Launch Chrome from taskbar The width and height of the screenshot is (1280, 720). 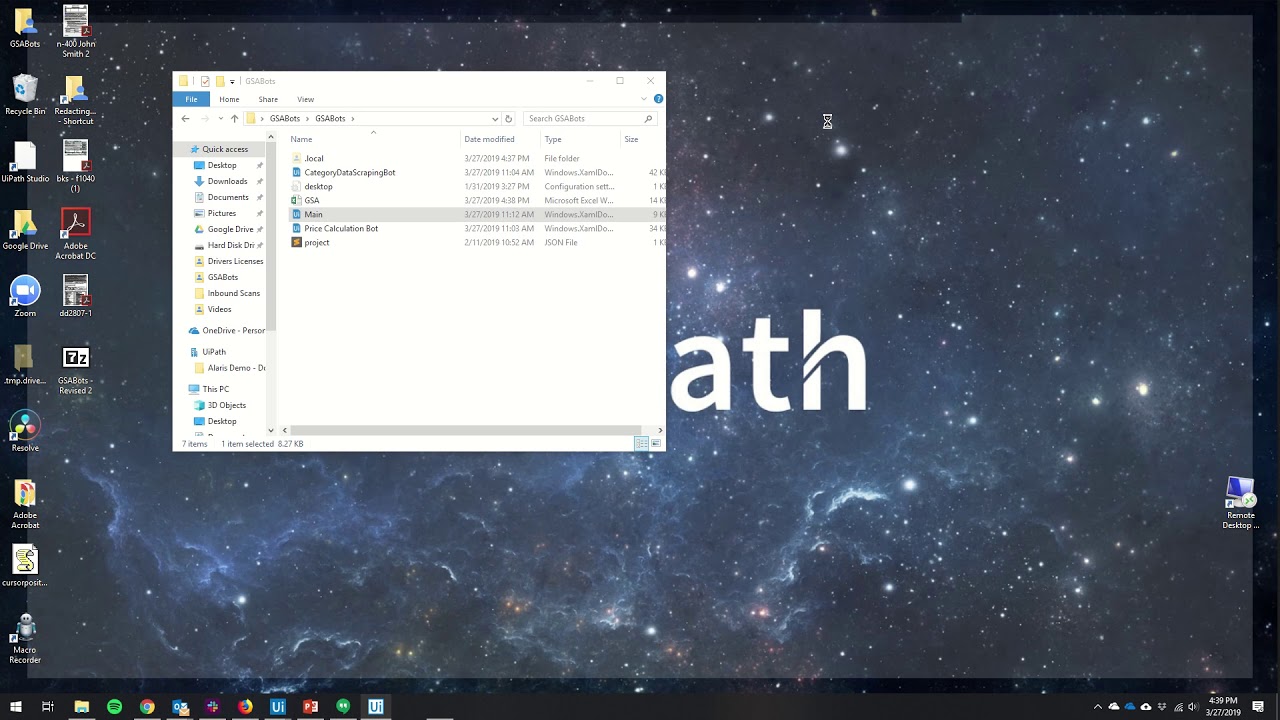[x=147, y=707]
